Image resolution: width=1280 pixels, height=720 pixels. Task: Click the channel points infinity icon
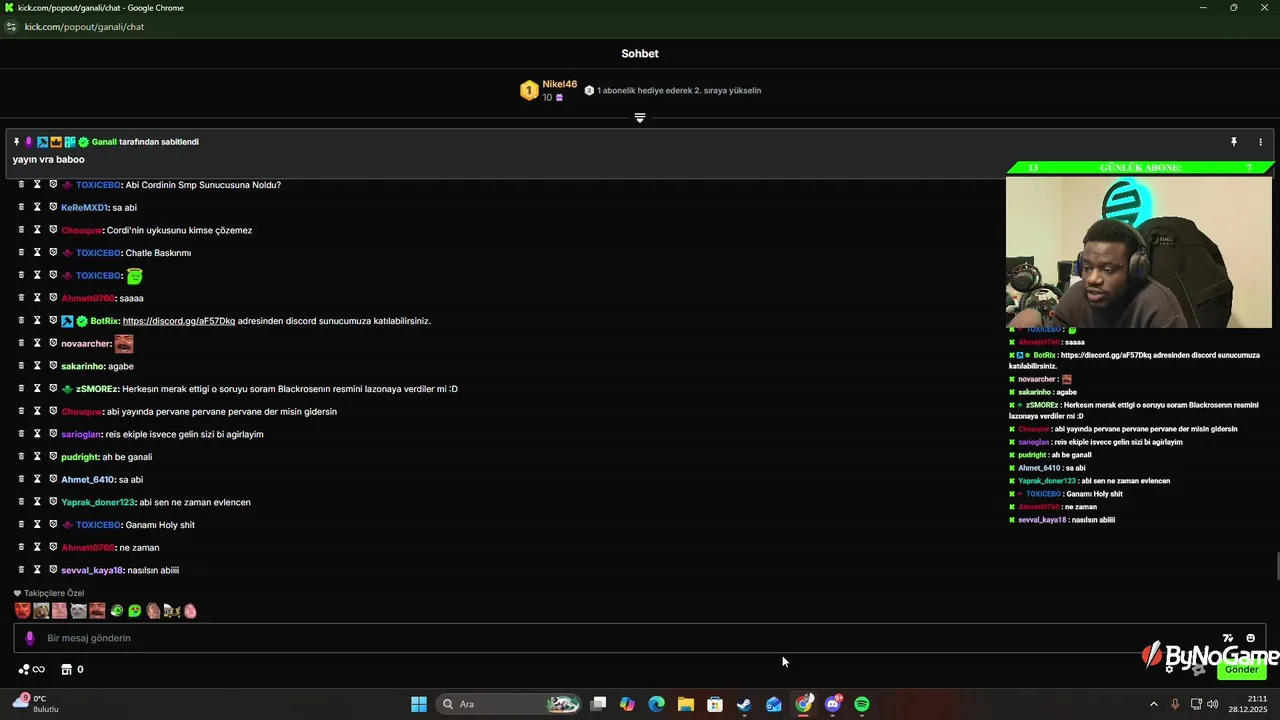[32, 669]
